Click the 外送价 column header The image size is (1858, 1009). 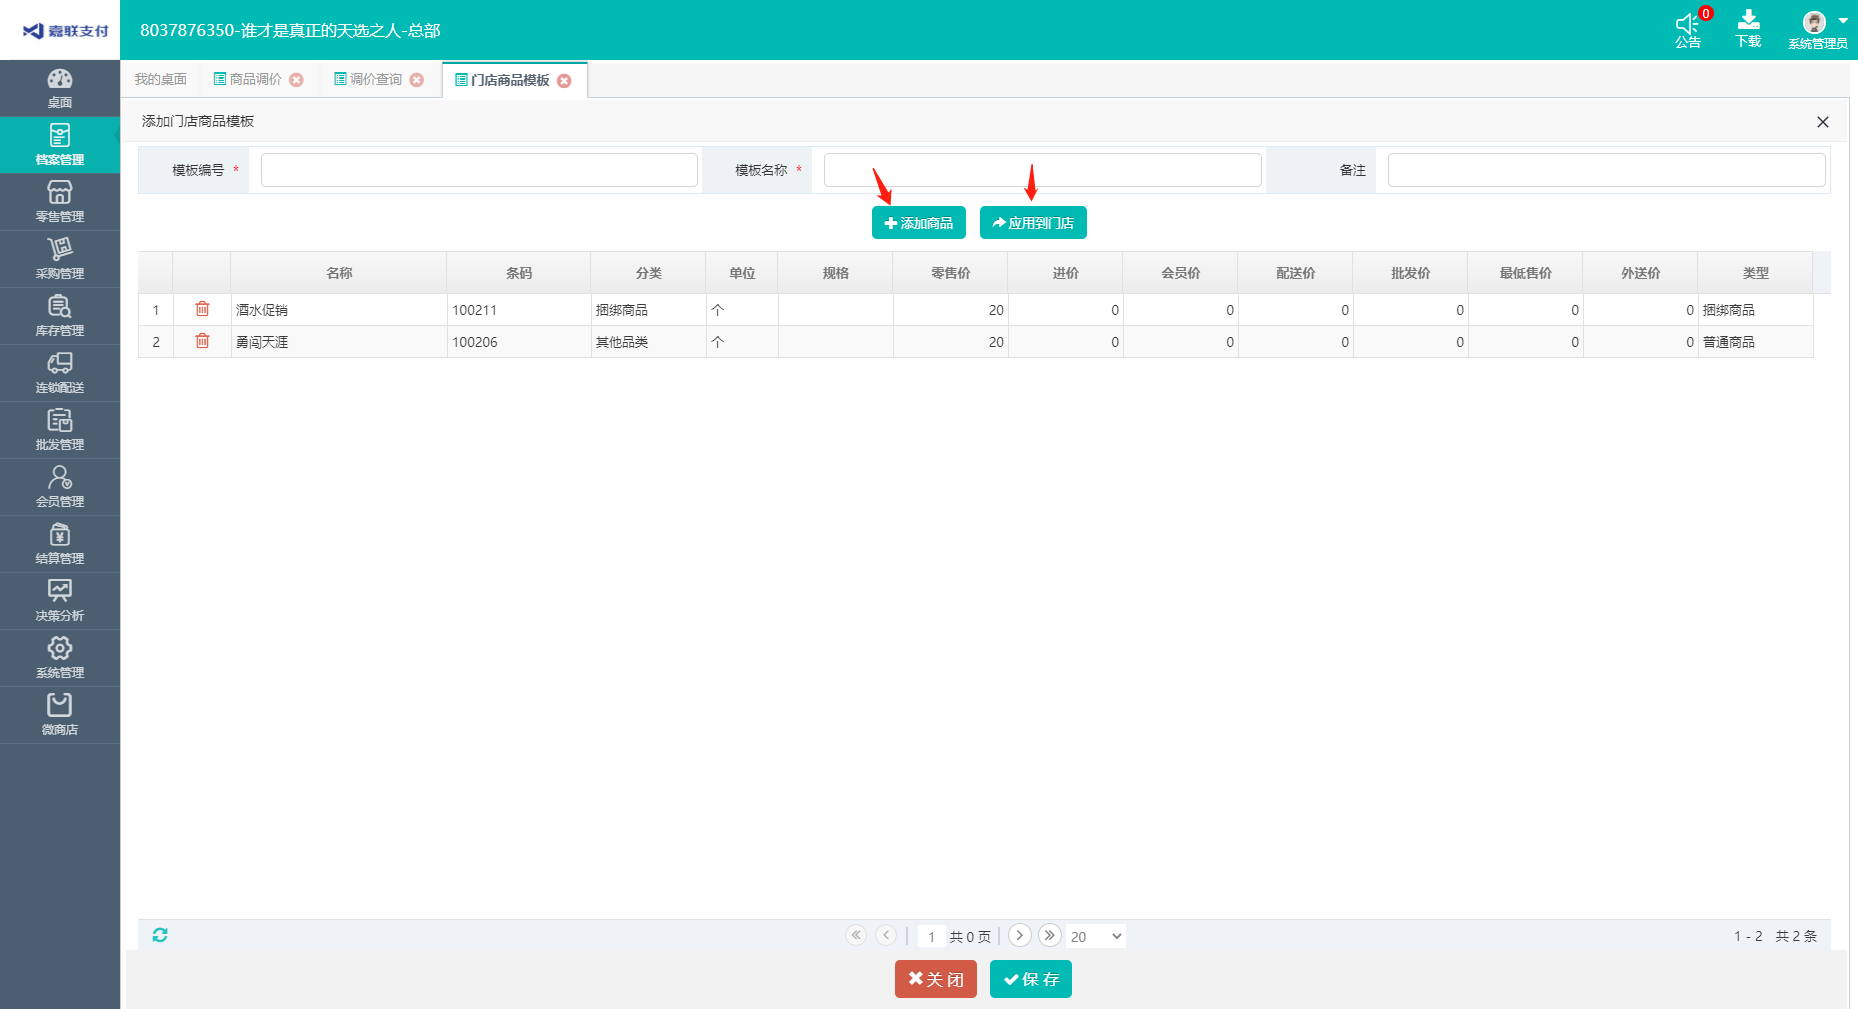pyautogui.click(x=1640, y=273)
